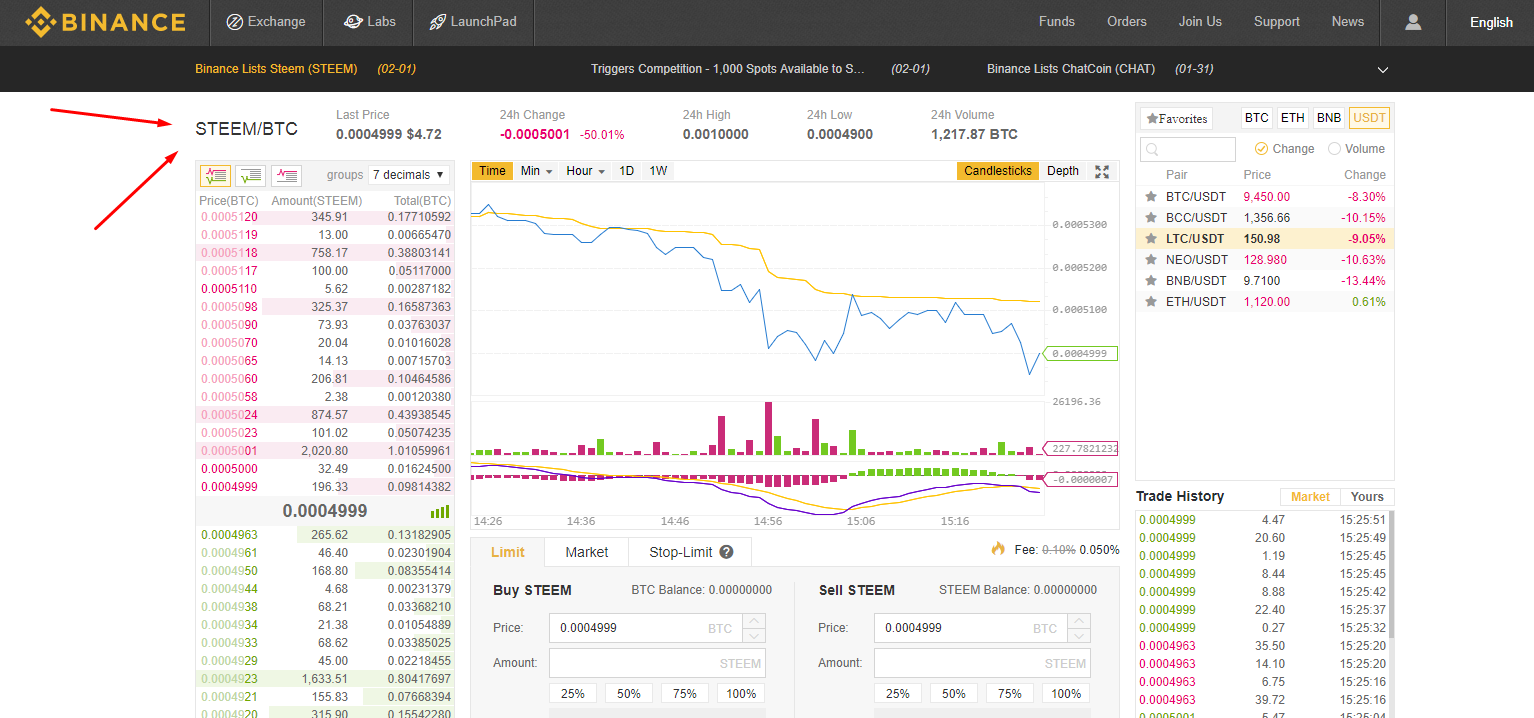Image resolution: width=1534 pixels, height=718 pixels.
Task: Click the green signal bars icon by last price
Action: pos(440,511)
